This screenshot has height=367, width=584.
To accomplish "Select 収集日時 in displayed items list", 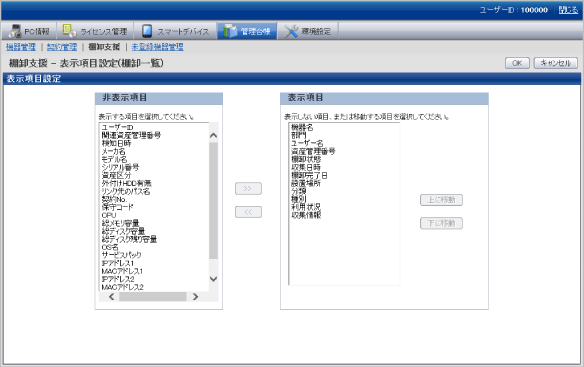I will [306, 168].
